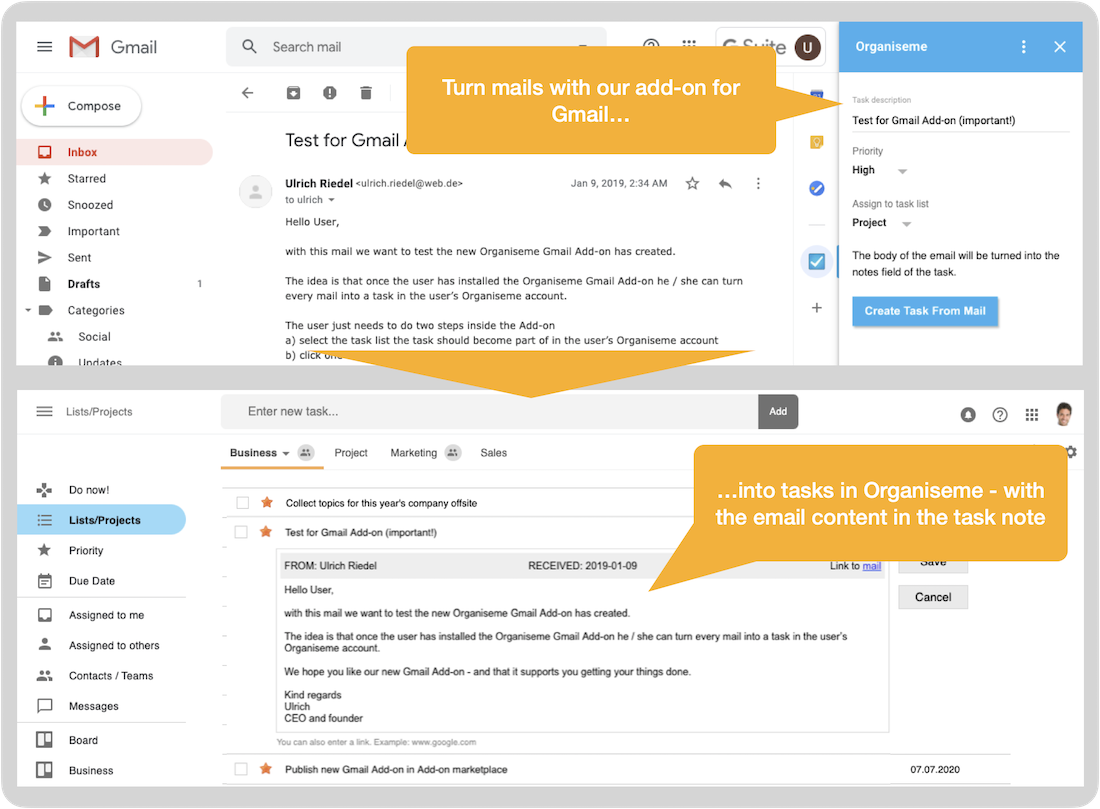This screenshot has height=809, width=1100.
Task: Report the email as spam
Action: tap(329, 92)
